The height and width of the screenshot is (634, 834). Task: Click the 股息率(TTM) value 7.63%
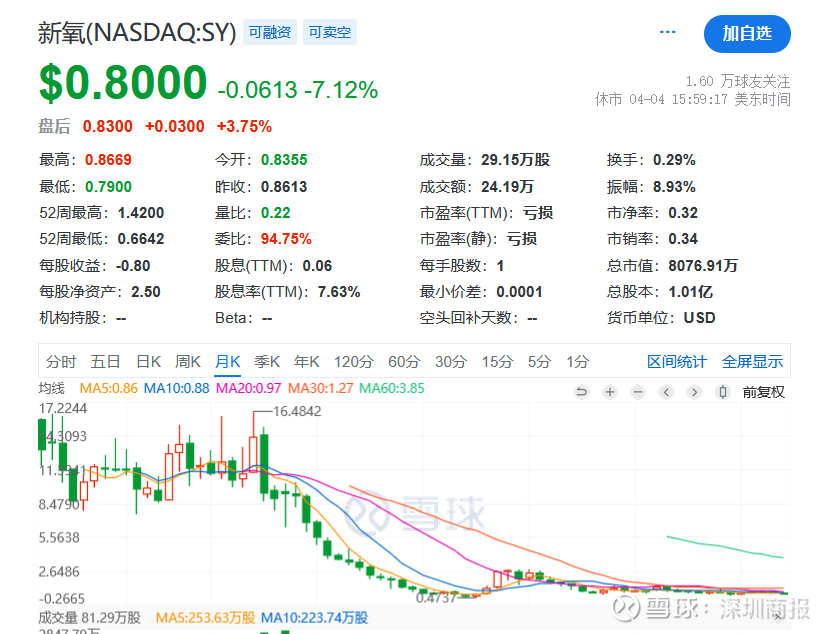(339, 292)
